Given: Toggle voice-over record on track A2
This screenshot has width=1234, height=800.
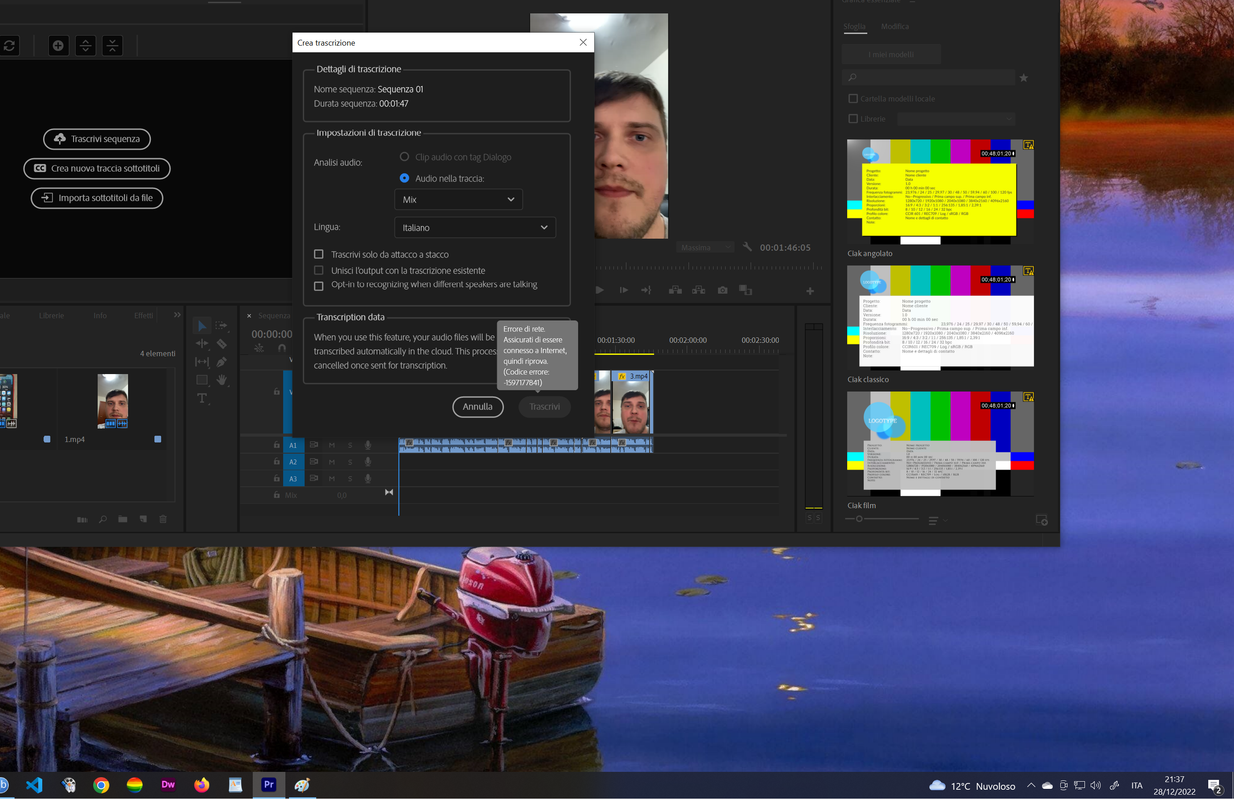Looking at the screenshot, I should (368, 462).
